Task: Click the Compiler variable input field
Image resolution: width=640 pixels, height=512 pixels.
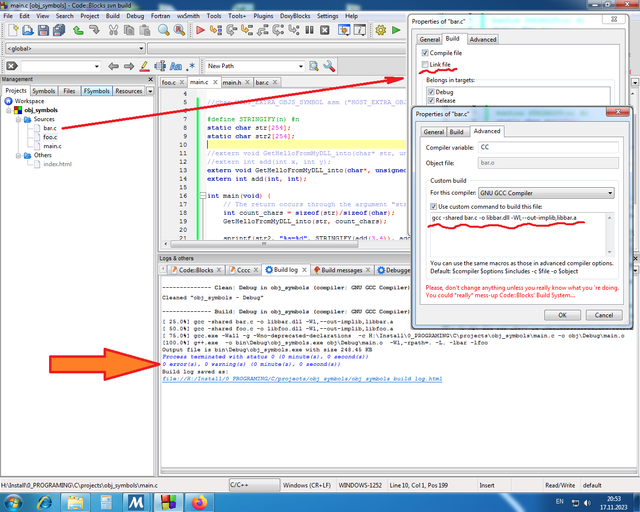Action: point(548,147)
